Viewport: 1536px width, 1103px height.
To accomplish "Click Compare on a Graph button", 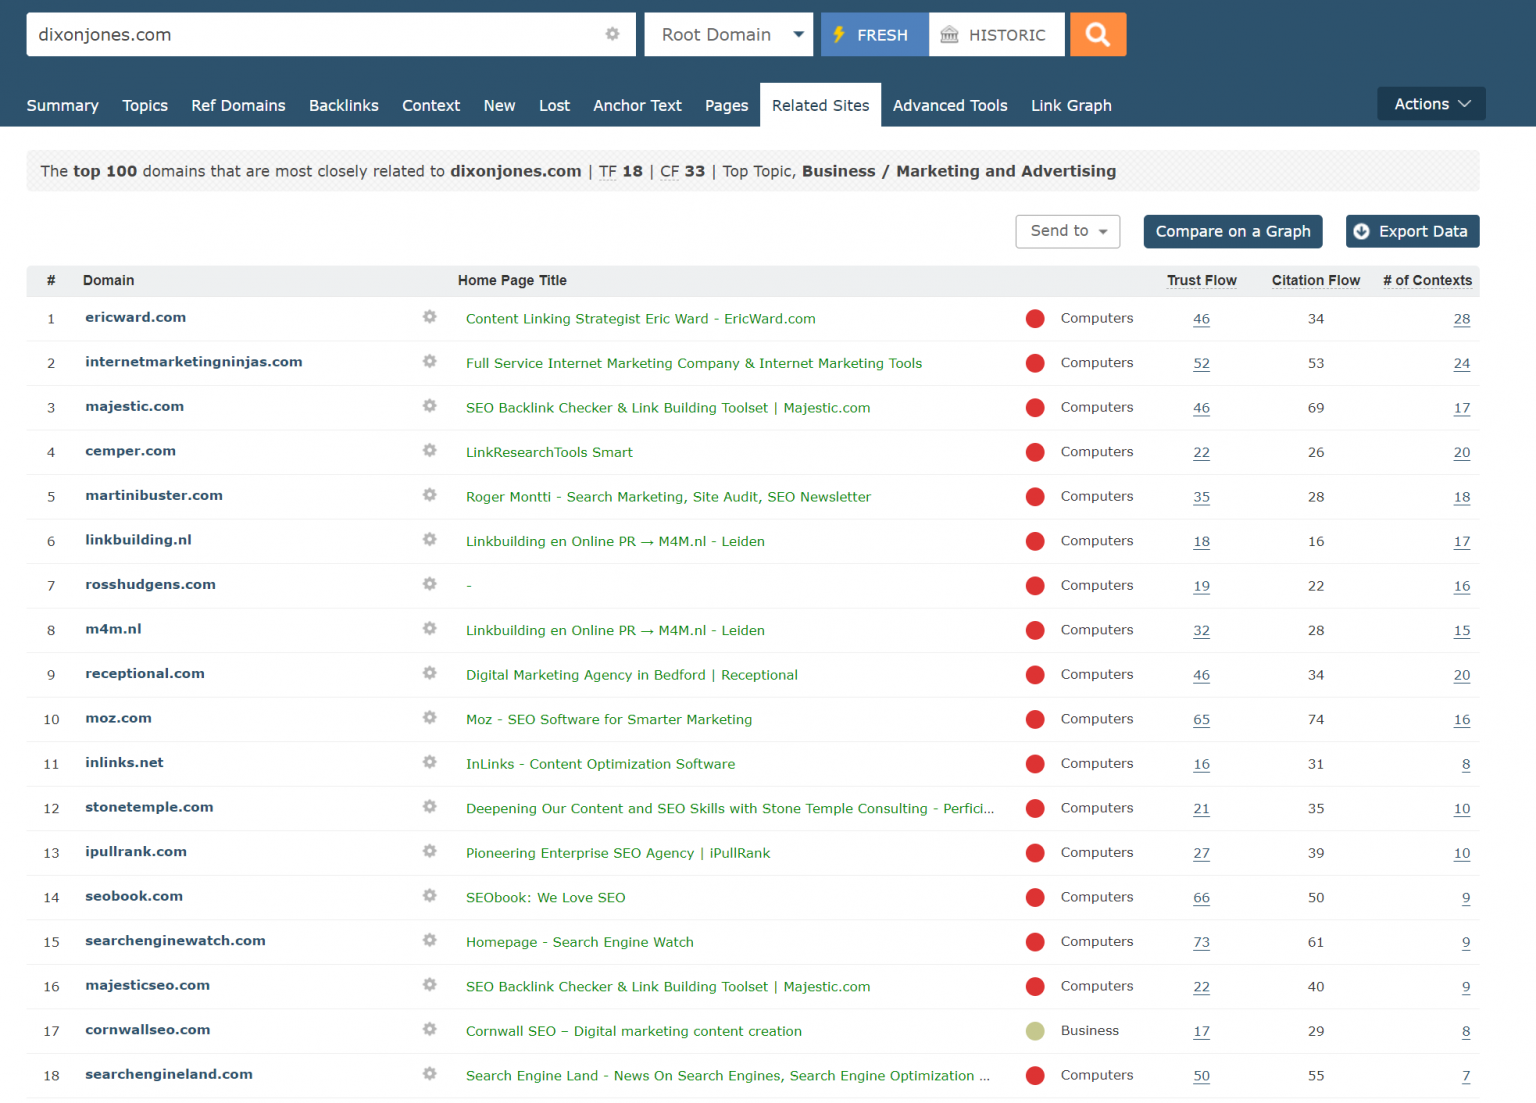I will [x=1233, y=231].
